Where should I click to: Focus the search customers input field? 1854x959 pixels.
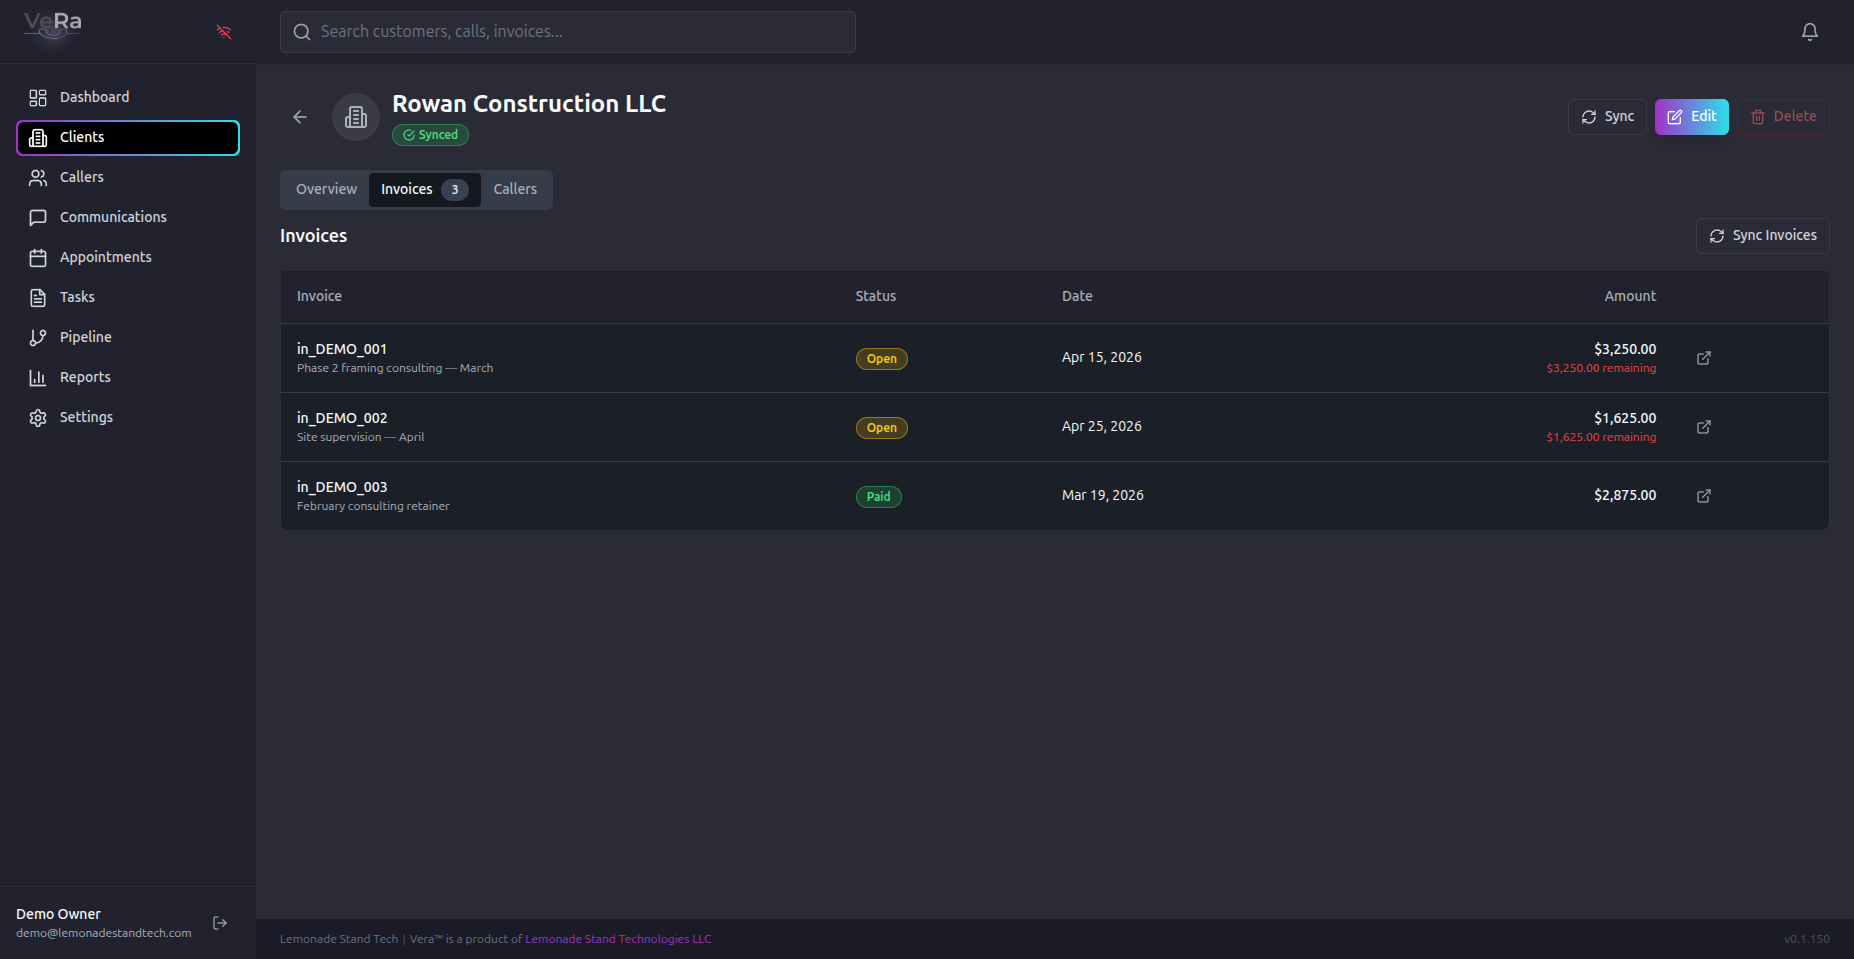click(568, 32)
